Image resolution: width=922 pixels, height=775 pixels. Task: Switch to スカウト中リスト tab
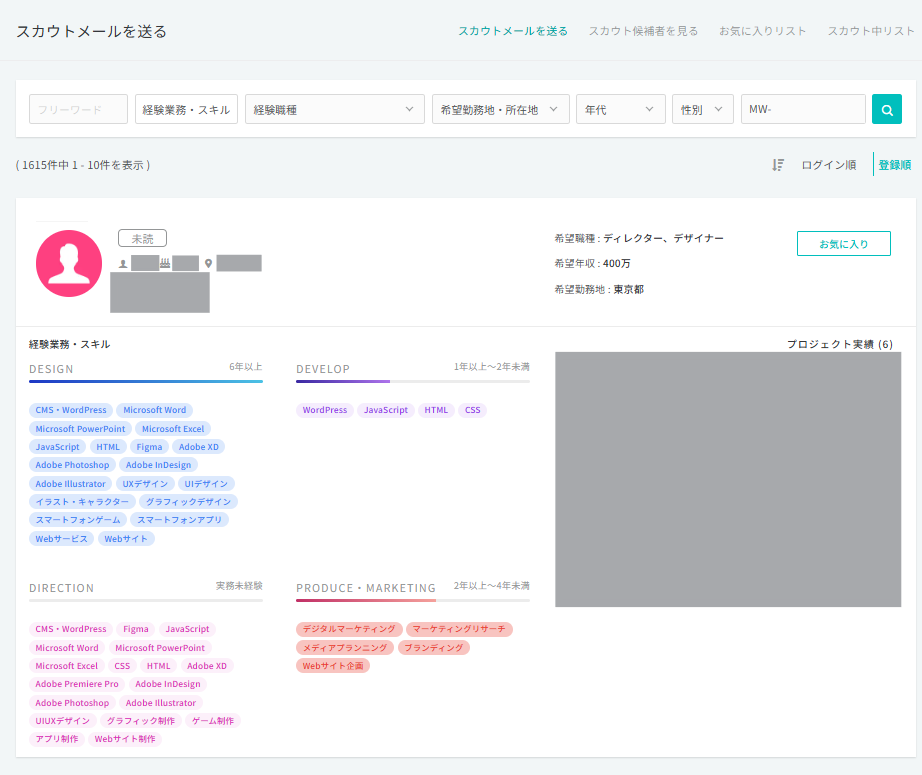click(x=871, y=31)
